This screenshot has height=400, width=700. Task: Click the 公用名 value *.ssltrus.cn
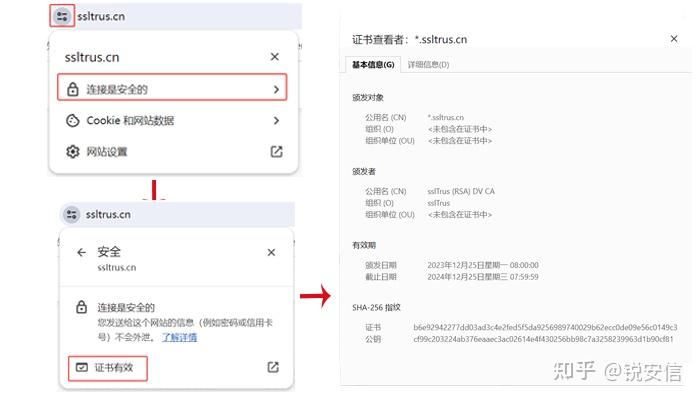point(446,117)
